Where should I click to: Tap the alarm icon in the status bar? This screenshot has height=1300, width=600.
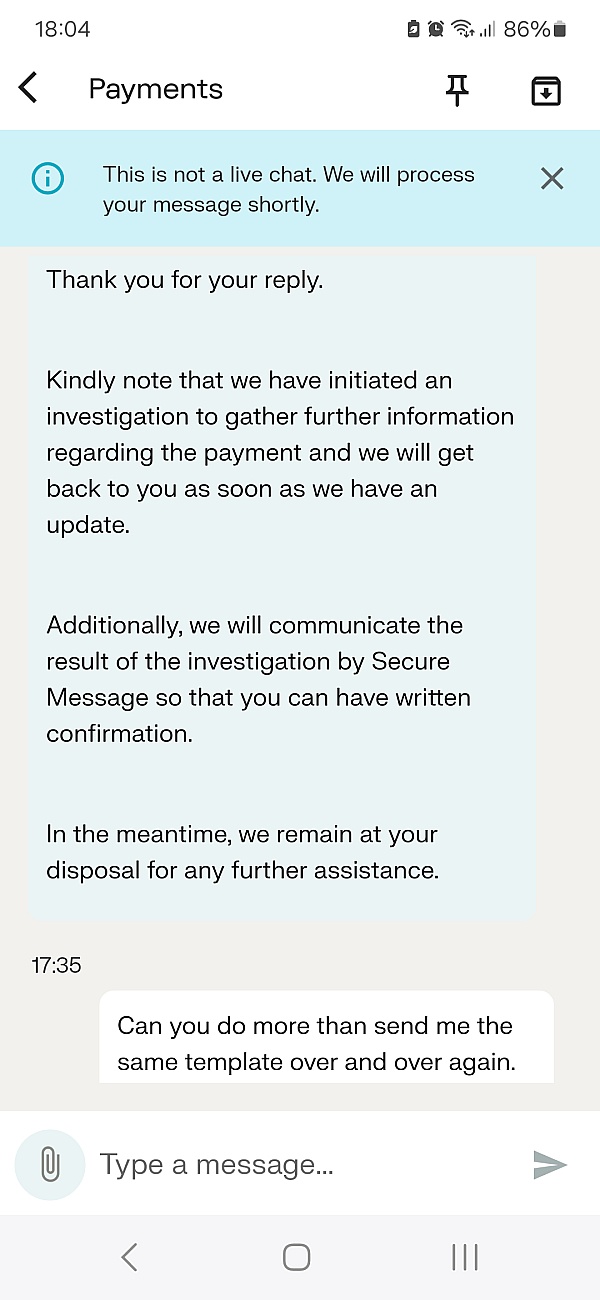coord(436,29)
